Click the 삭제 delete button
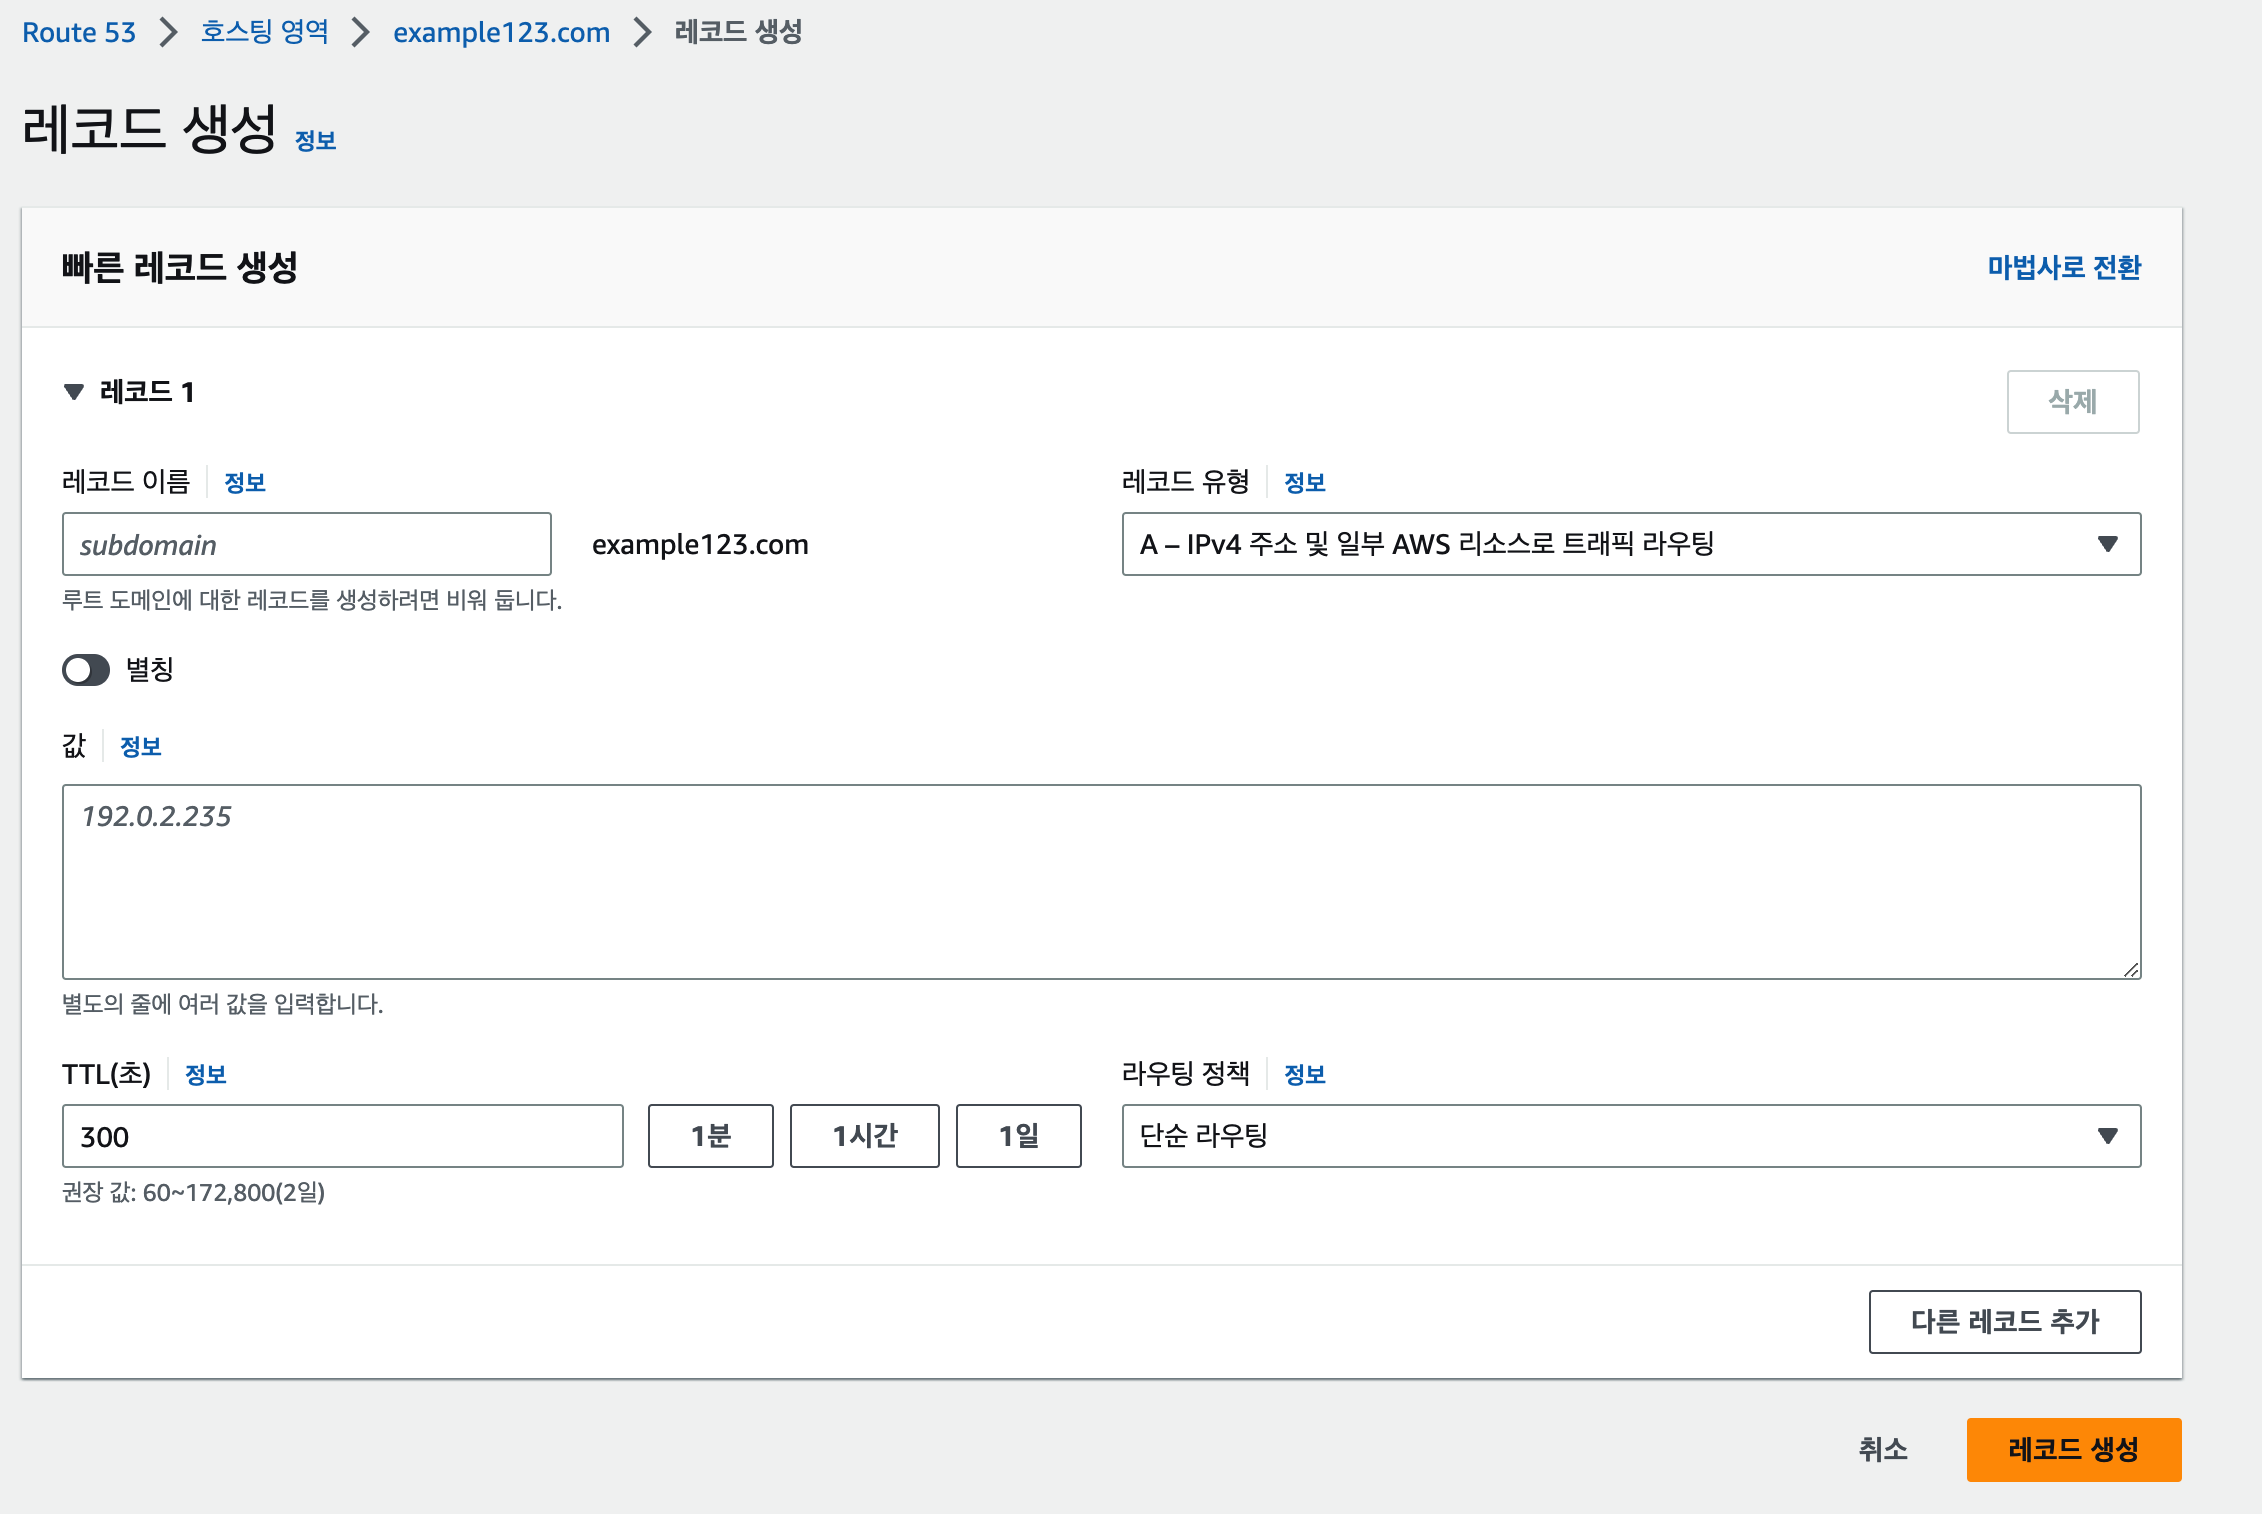2262x1514 pixels. point(2072,402)
